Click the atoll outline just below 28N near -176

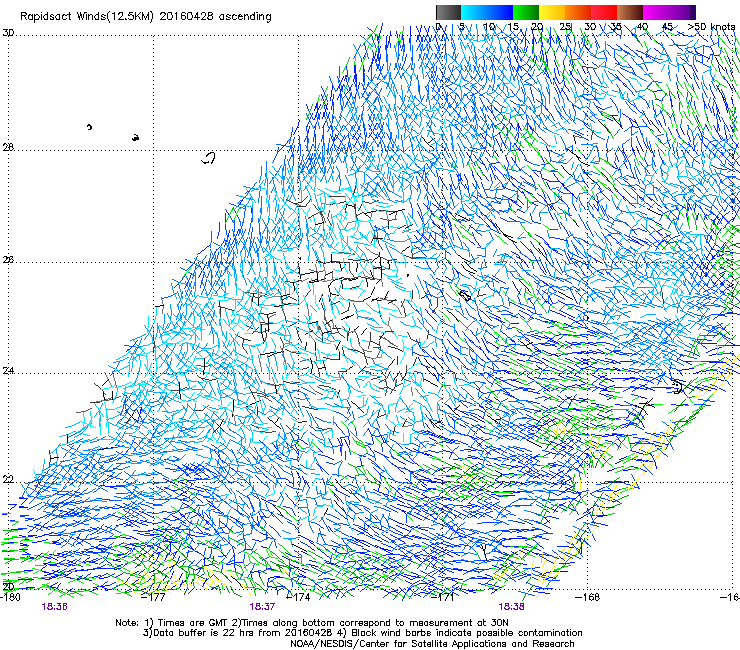208,158
